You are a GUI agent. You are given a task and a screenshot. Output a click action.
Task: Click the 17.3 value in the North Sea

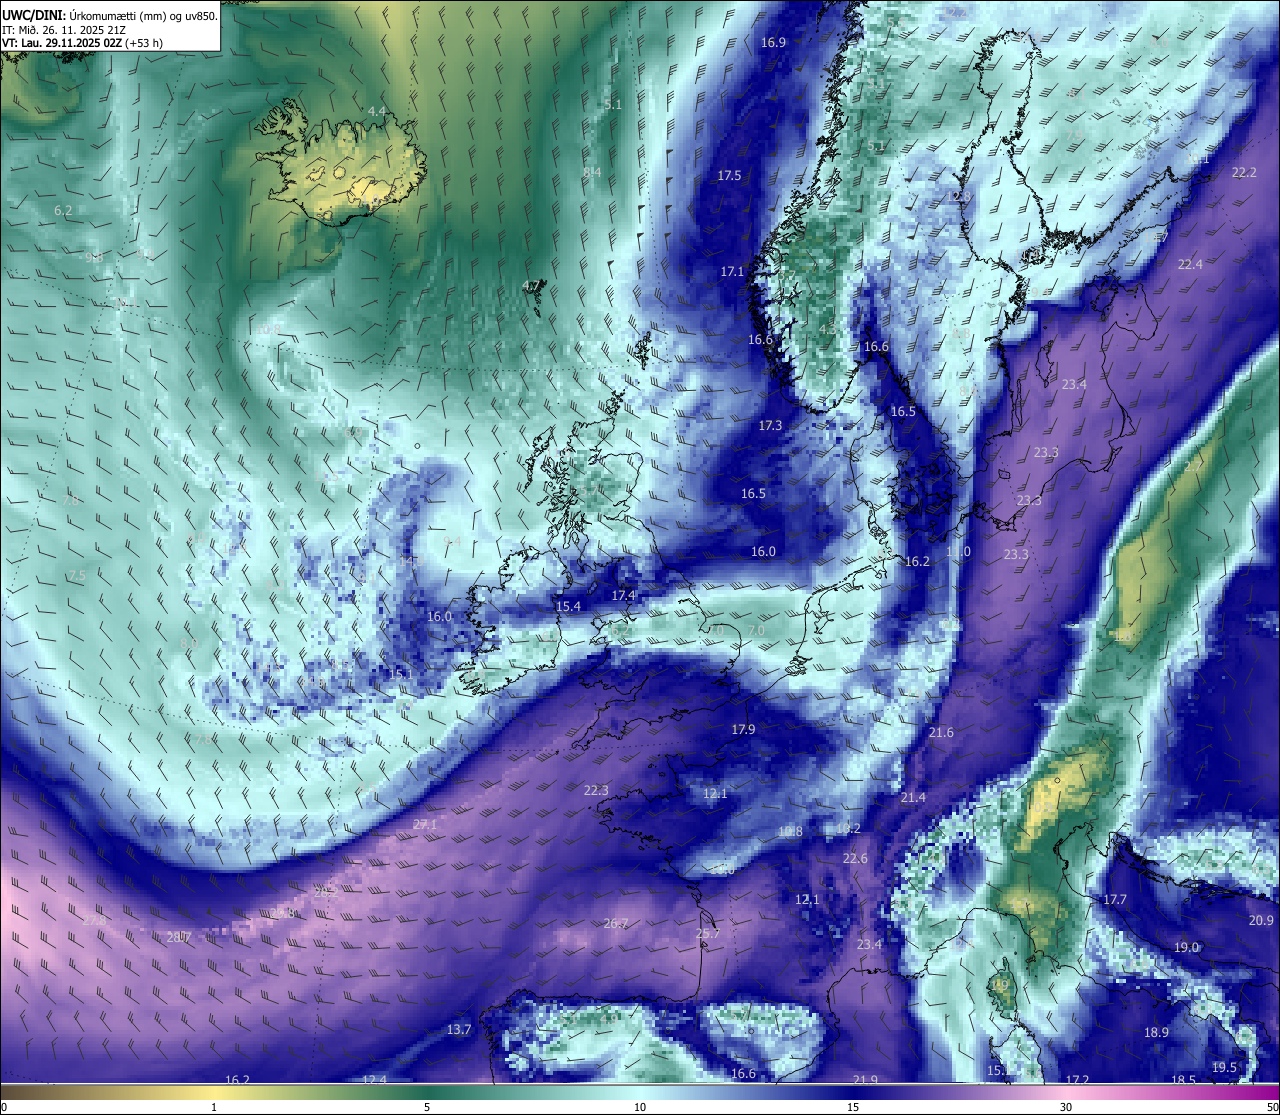770,425
